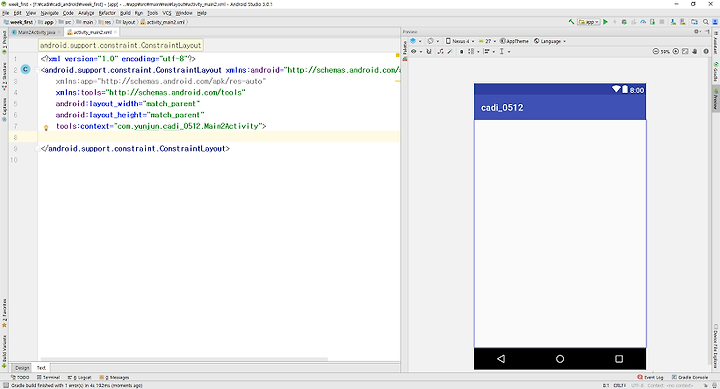Click the home button in phone preview
The image size is (720, 389).
560,359
